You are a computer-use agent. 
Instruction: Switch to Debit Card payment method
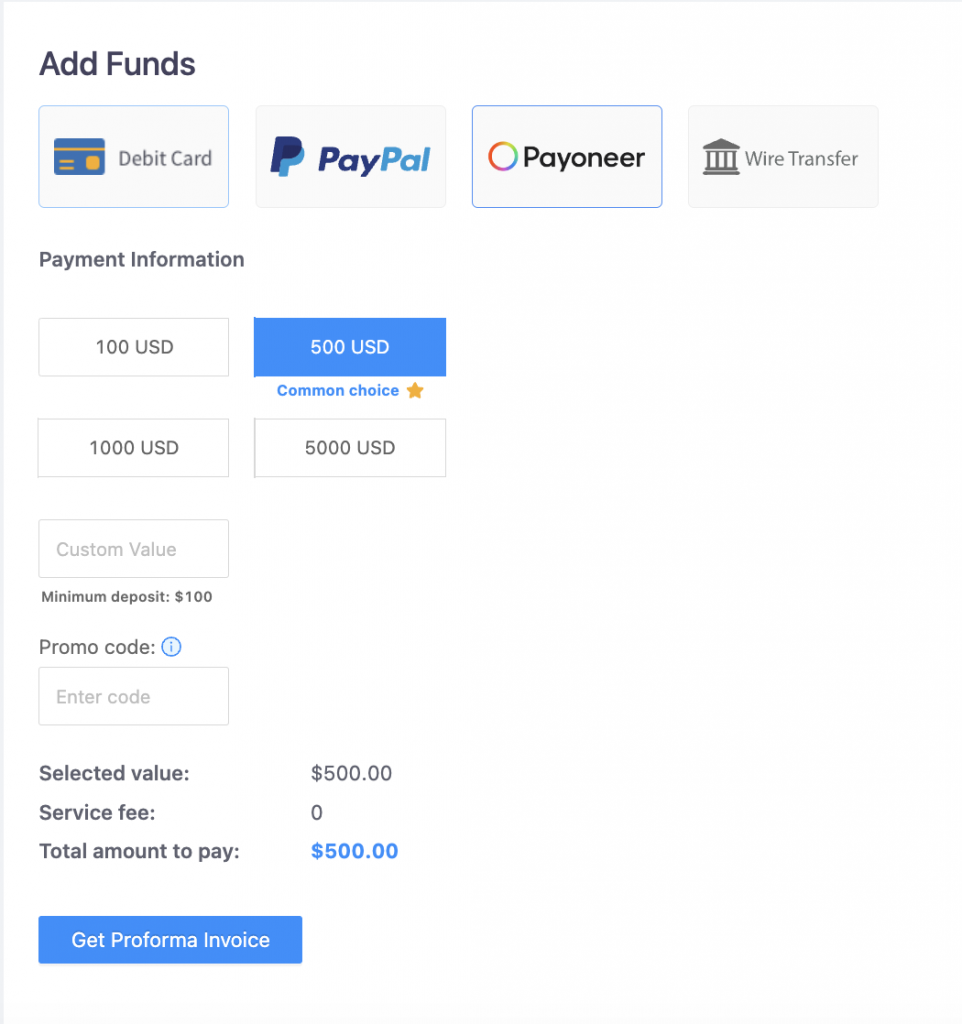pos(165,158)
